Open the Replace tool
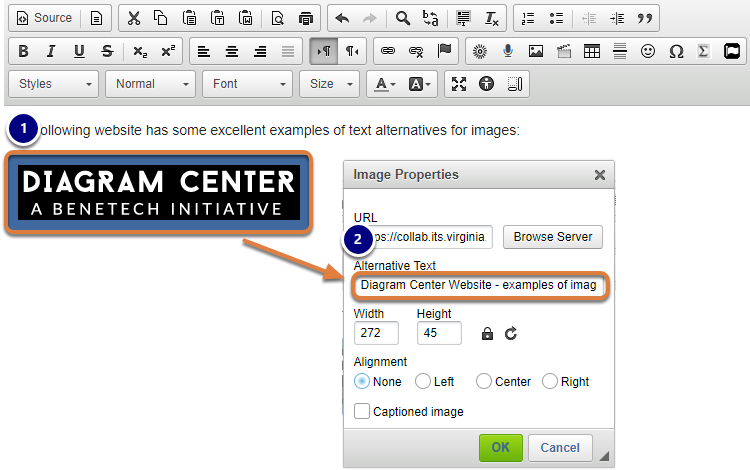The height and width of the screenshot is (470, 750). click(x=430, y=18)
